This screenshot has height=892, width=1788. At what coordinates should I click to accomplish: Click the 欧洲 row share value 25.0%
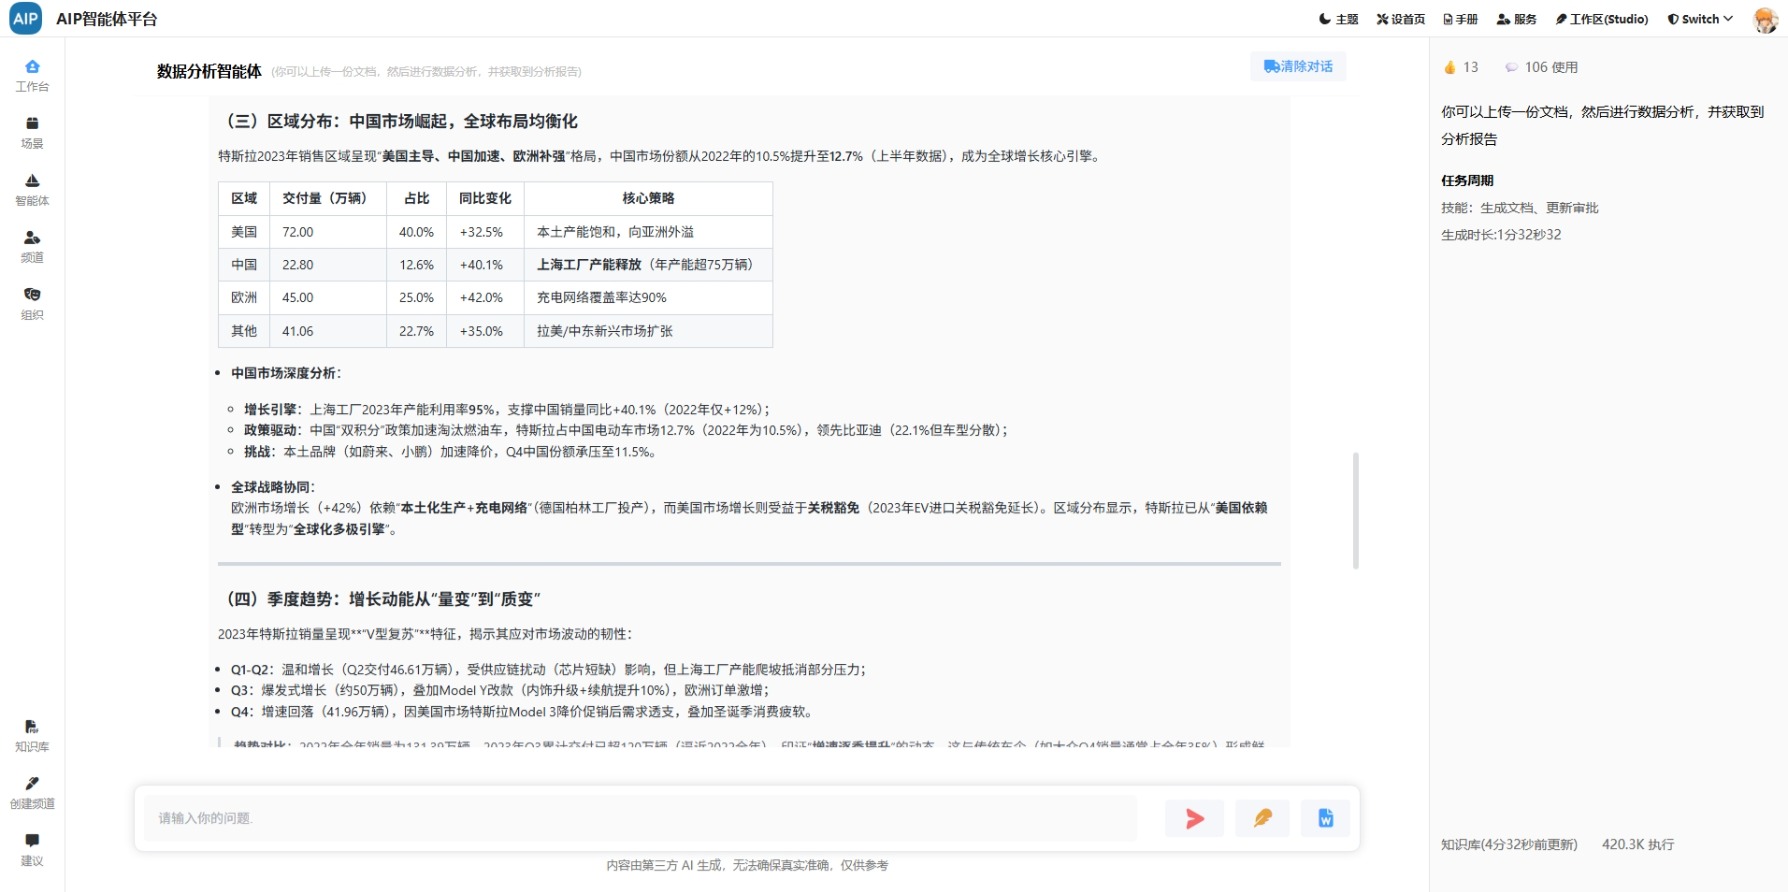click(x=416, y=298)
